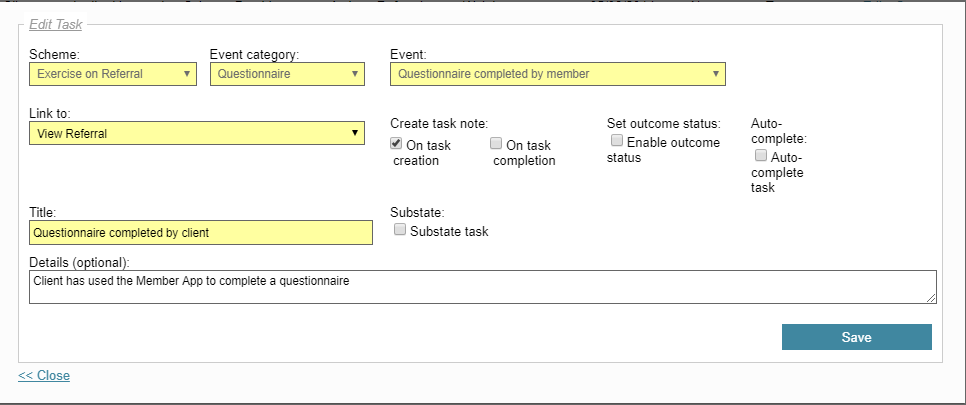
Task: Click the Link to dropdown arrow
Action: point(355,133)
